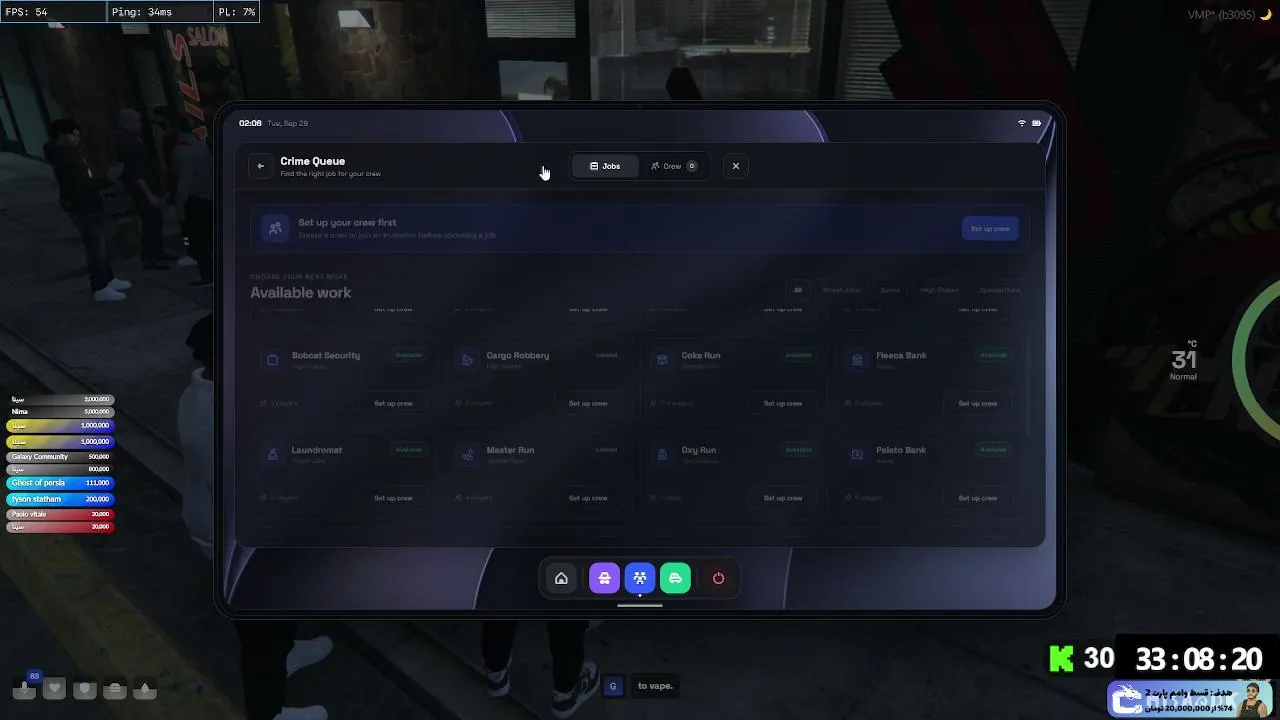Click the shield armor HUD icon

pyautogui.click(x=85, y=689)
